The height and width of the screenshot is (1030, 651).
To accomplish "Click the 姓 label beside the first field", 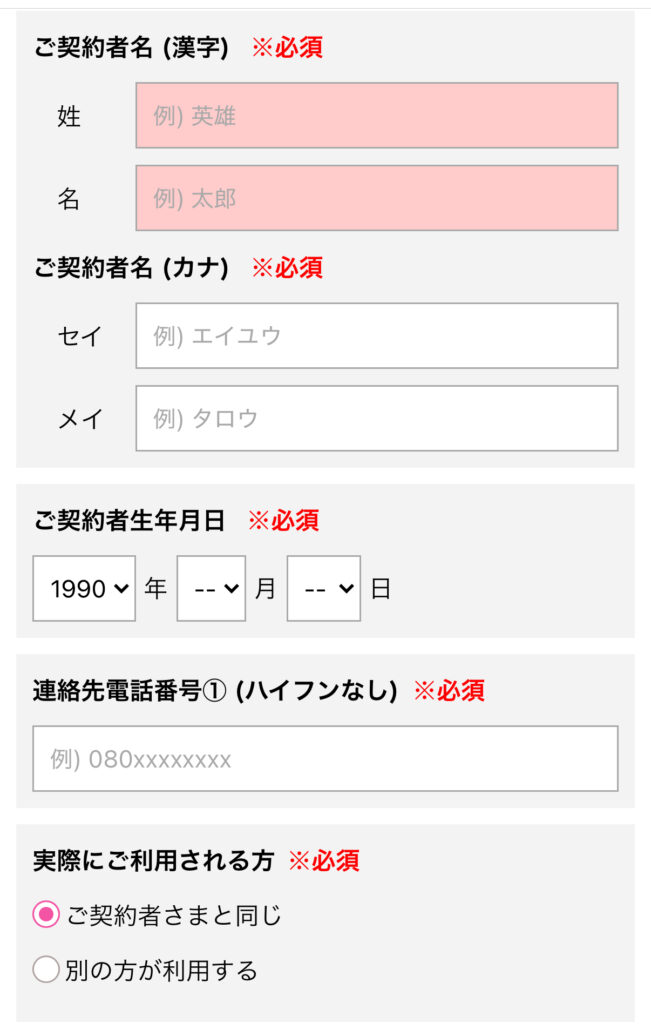I will pos(69,116).
